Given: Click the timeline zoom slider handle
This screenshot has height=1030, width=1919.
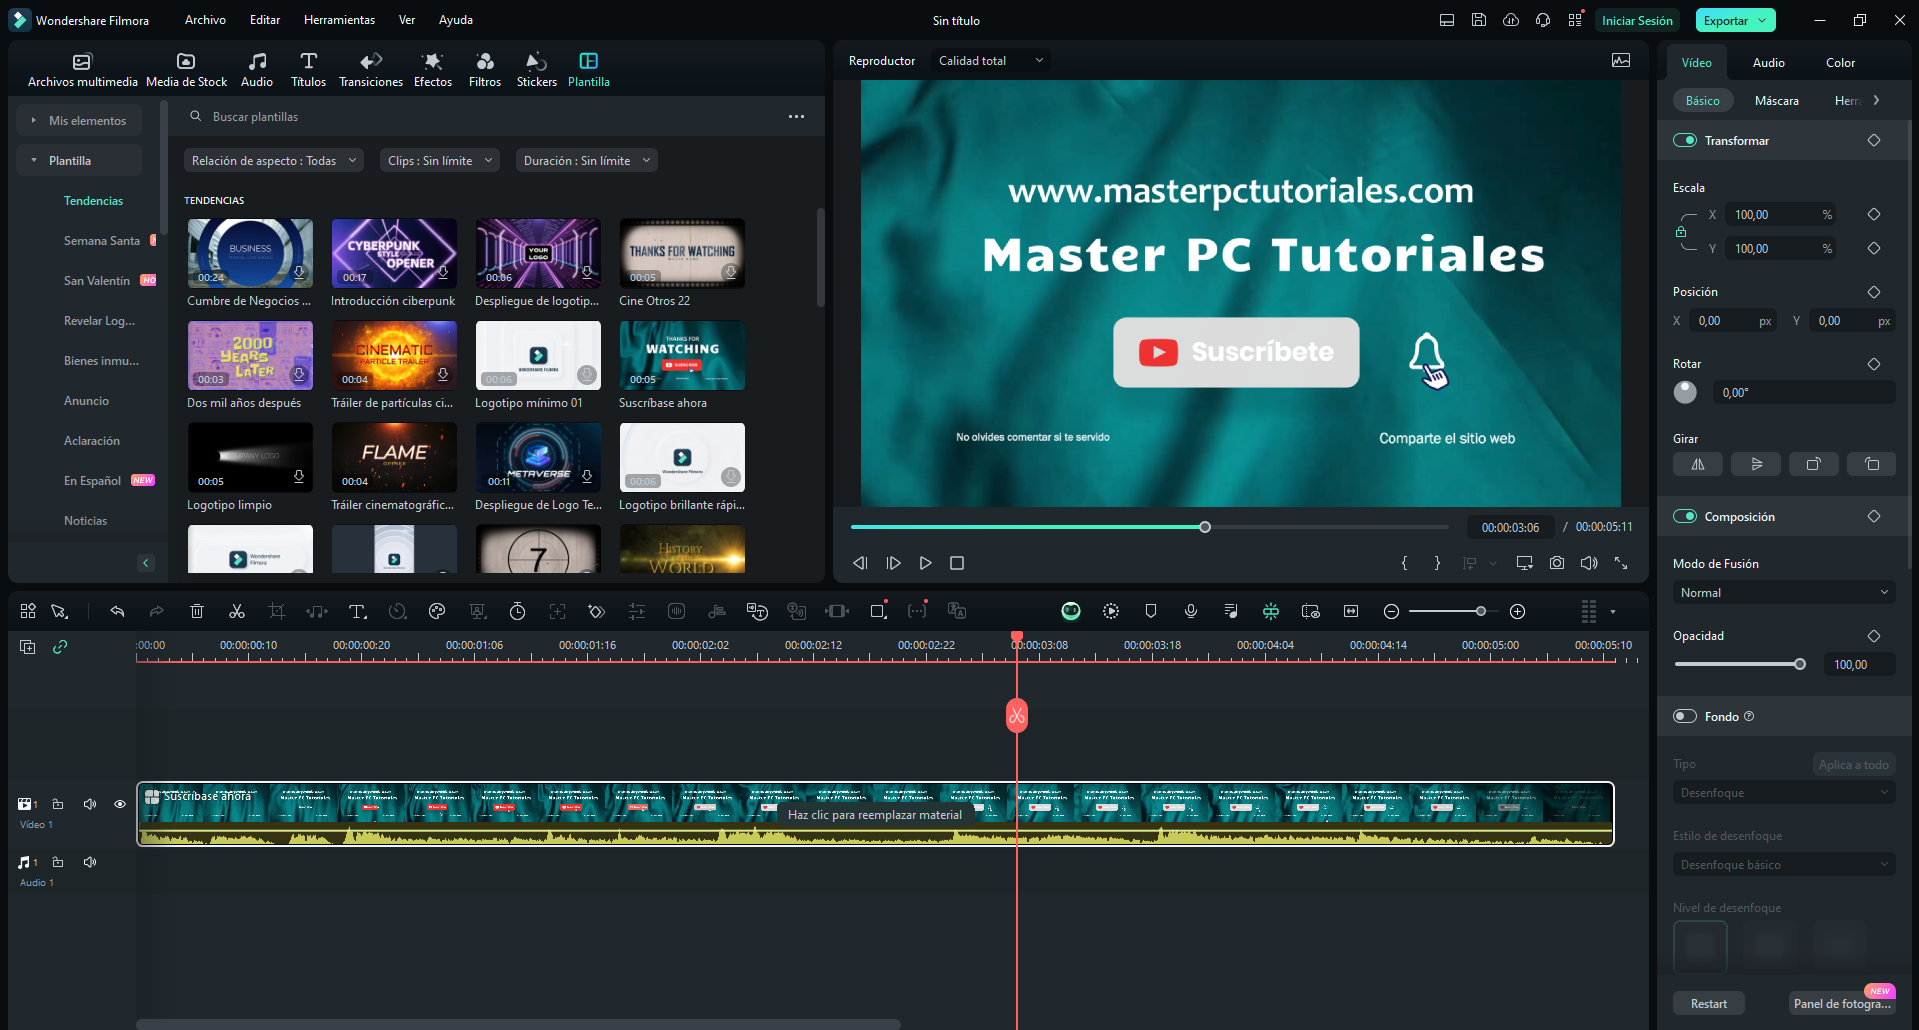Looking at the screenshot, I should 1480,611.
